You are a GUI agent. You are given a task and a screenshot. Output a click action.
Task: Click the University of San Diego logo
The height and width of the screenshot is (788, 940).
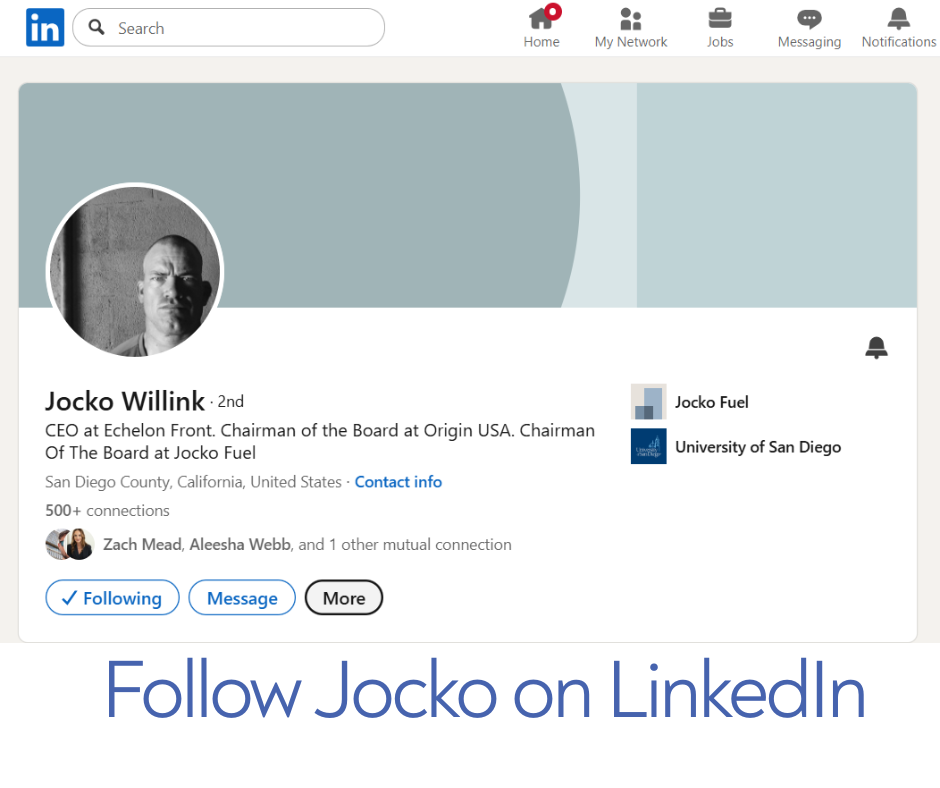pyautogui.click(x=648, y=446)
